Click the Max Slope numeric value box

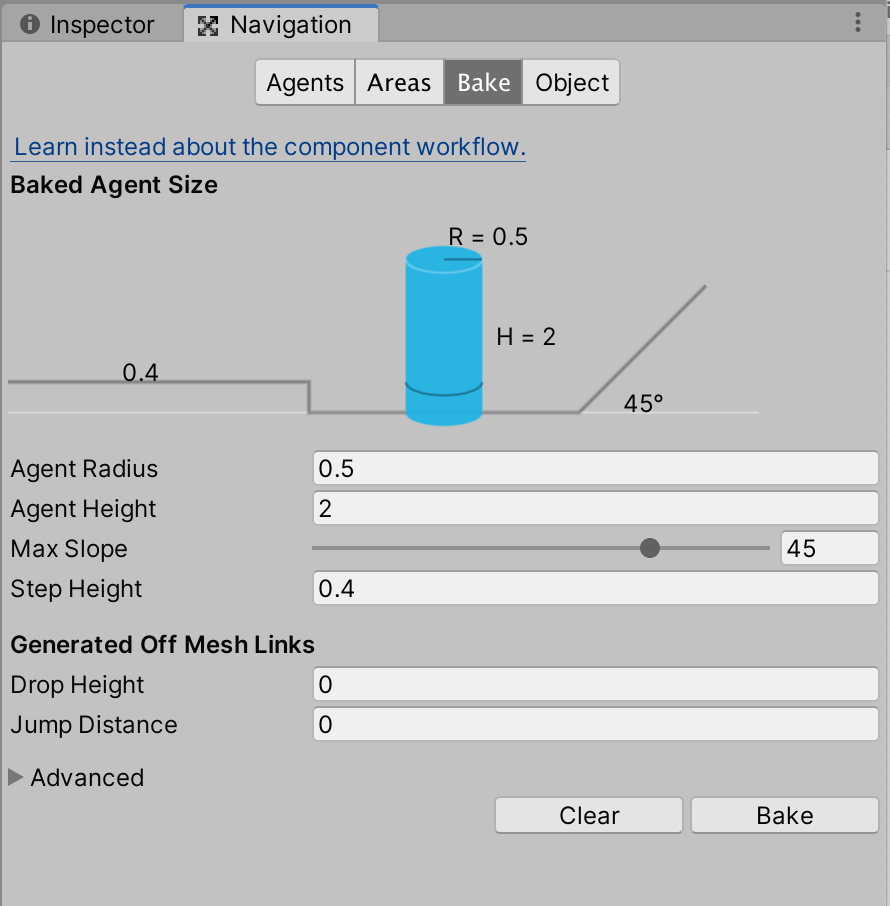coord(829,548)
